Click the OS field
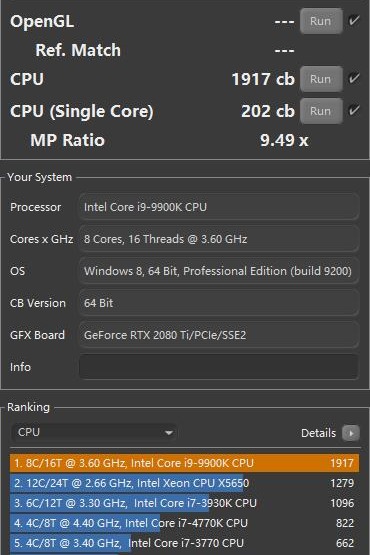 pyautogui.click(x=219, y=271)
